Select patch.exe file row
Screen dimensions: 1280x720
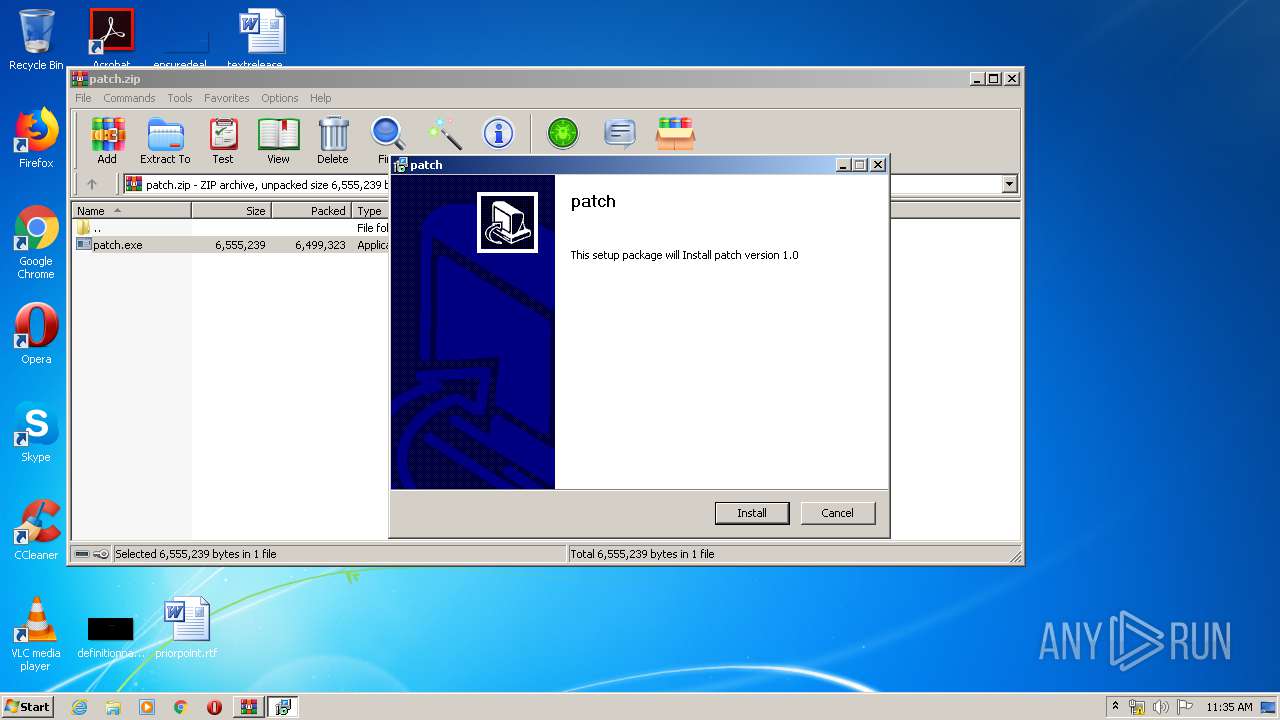(x=232, y=245)
